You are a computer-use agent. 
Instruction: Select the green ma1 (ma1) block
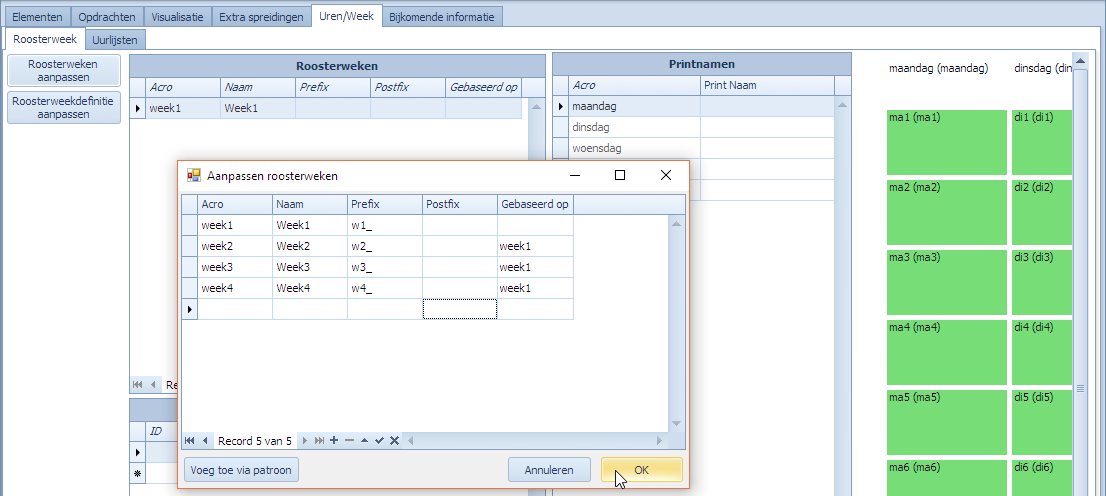(x=947, y=143)
